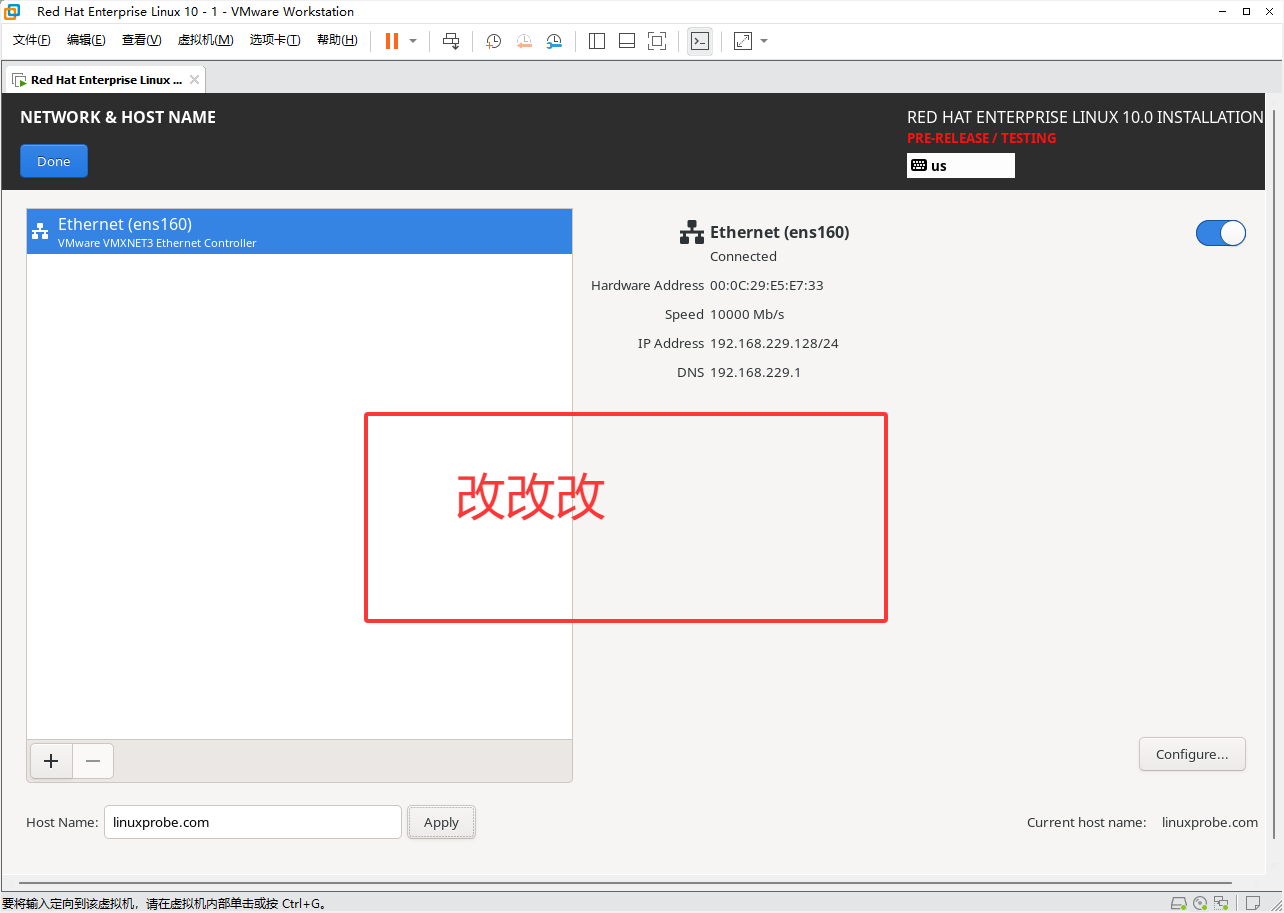Click the console view toolbar icon
The image size is (1284, 913).
click(700, 41)
